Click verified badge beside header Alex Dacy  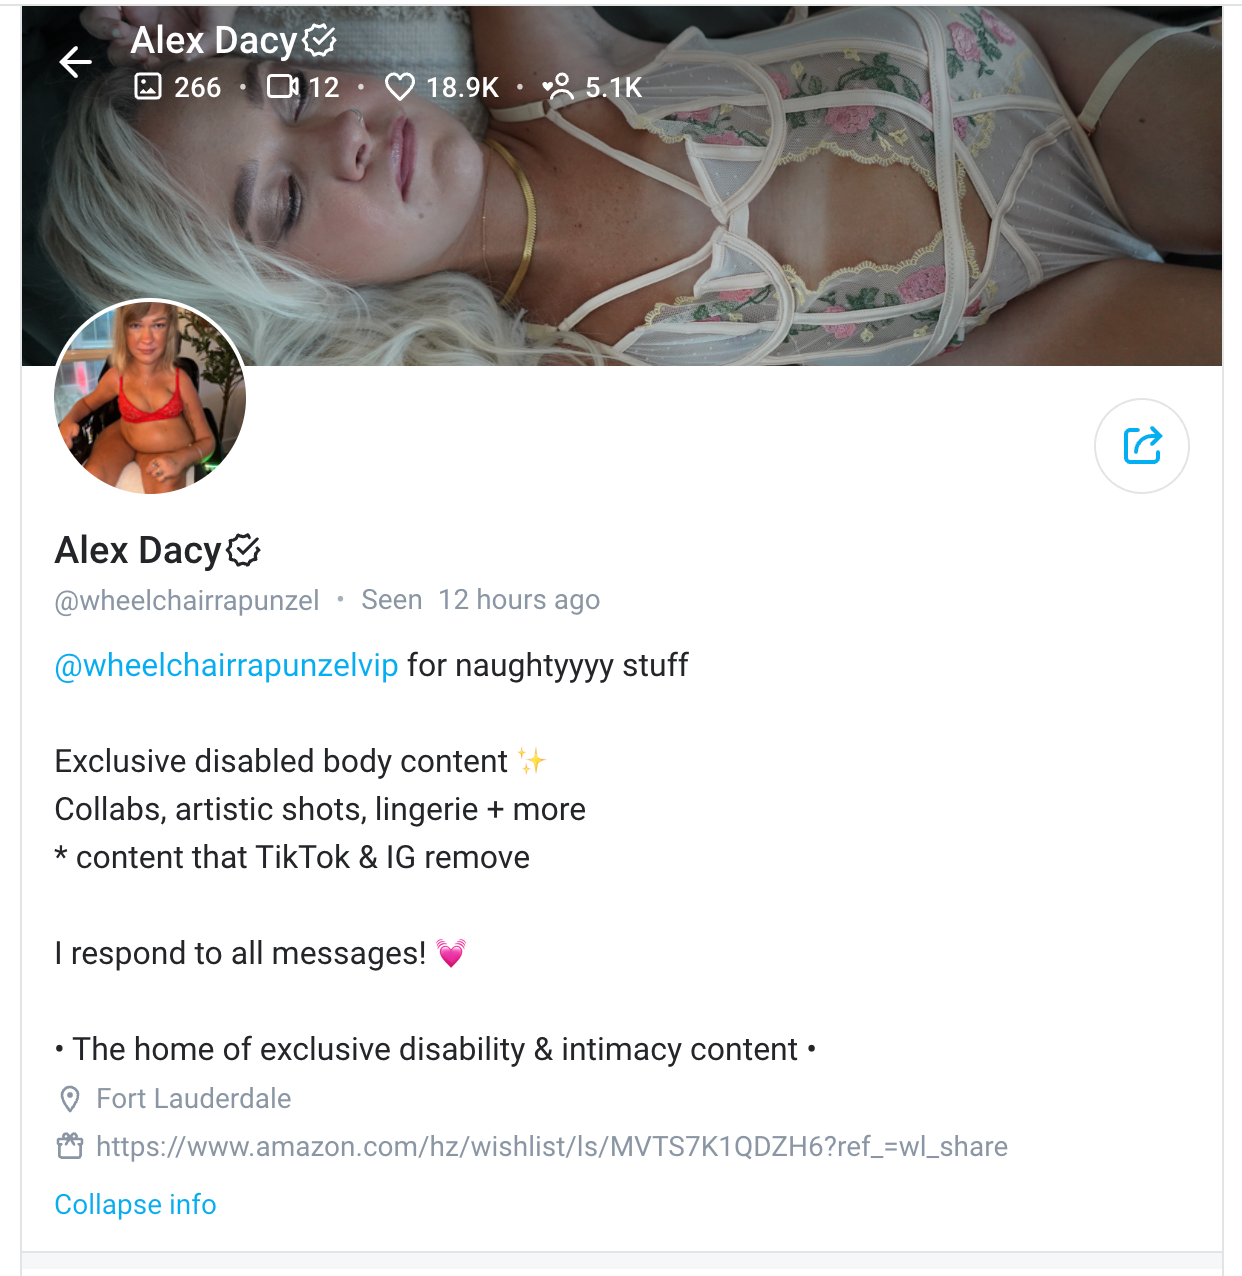point(319,40)
